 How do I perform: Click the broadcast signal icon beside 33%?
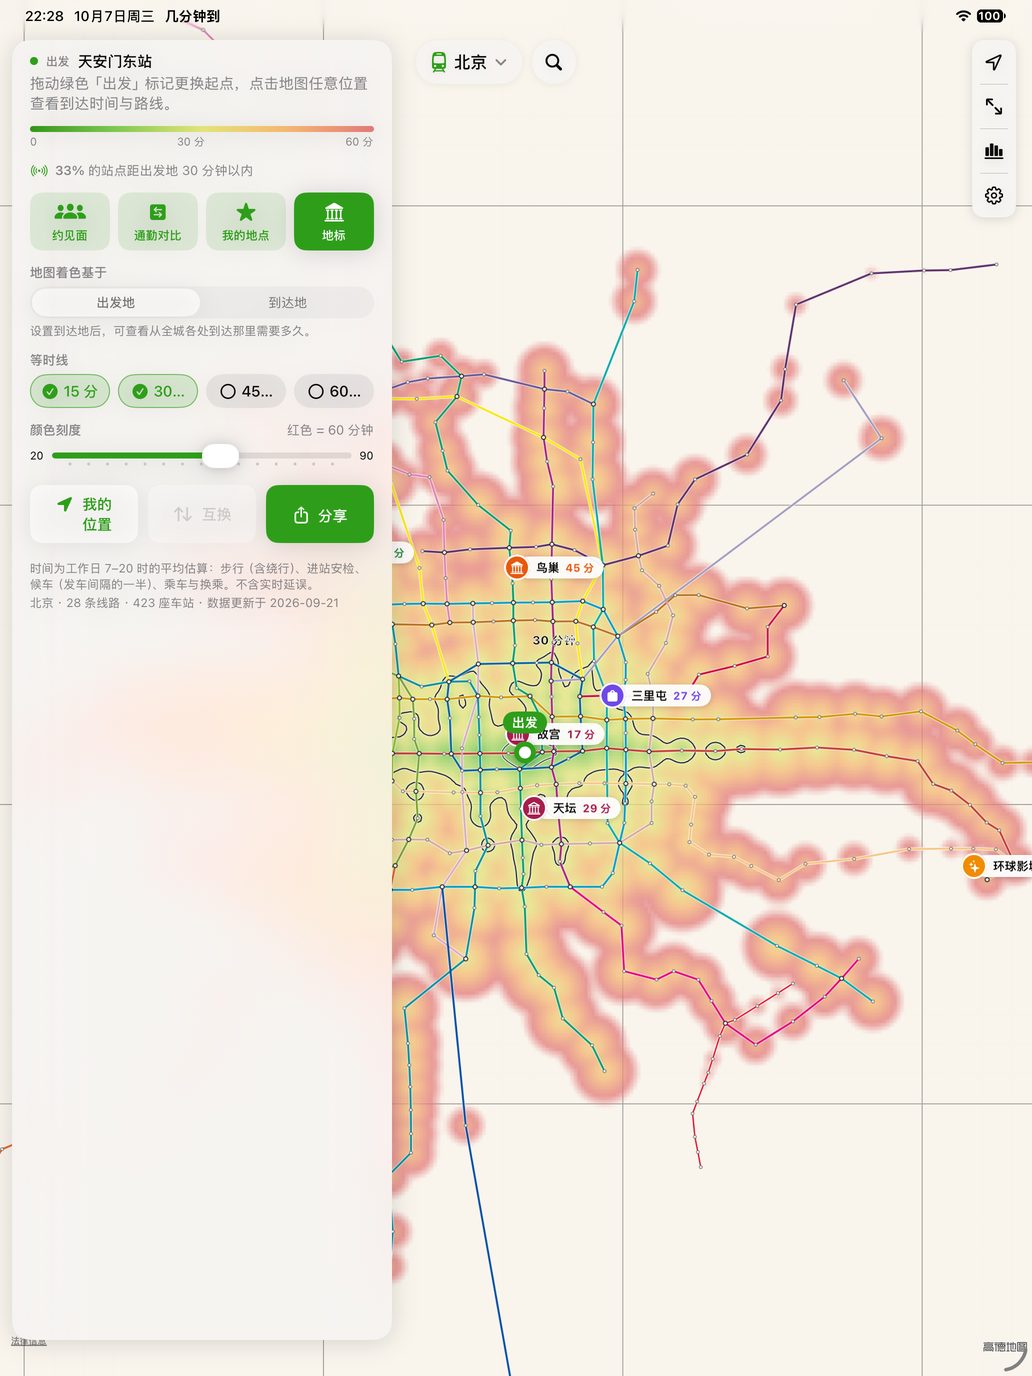tap(39, 171)
